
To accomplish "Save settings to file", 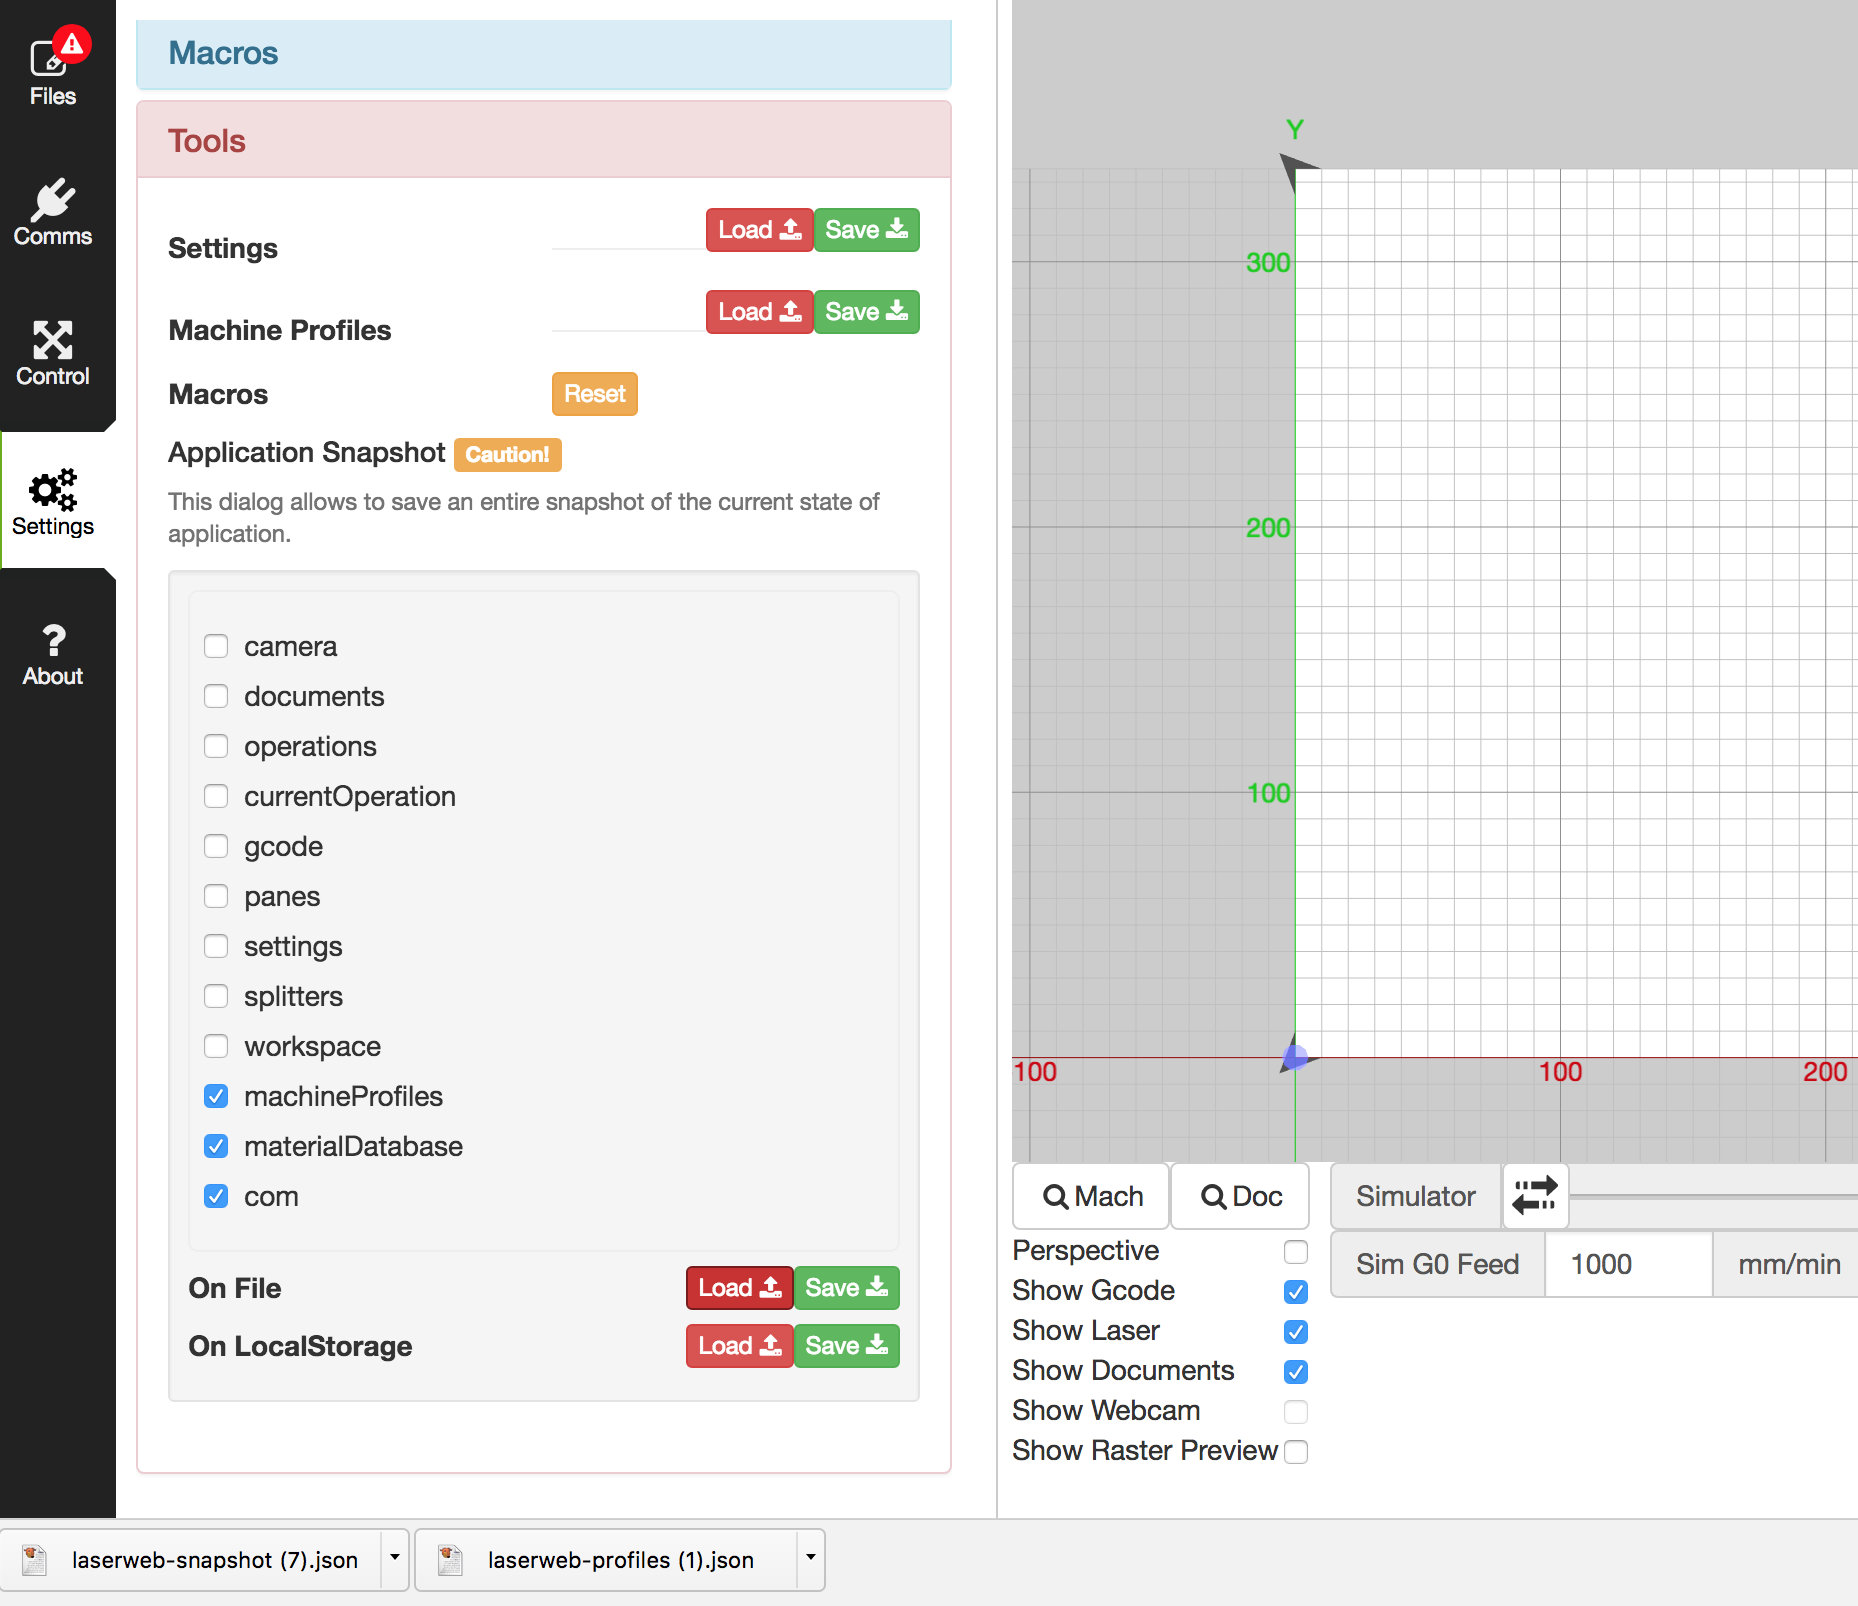I will coord(866,230).
